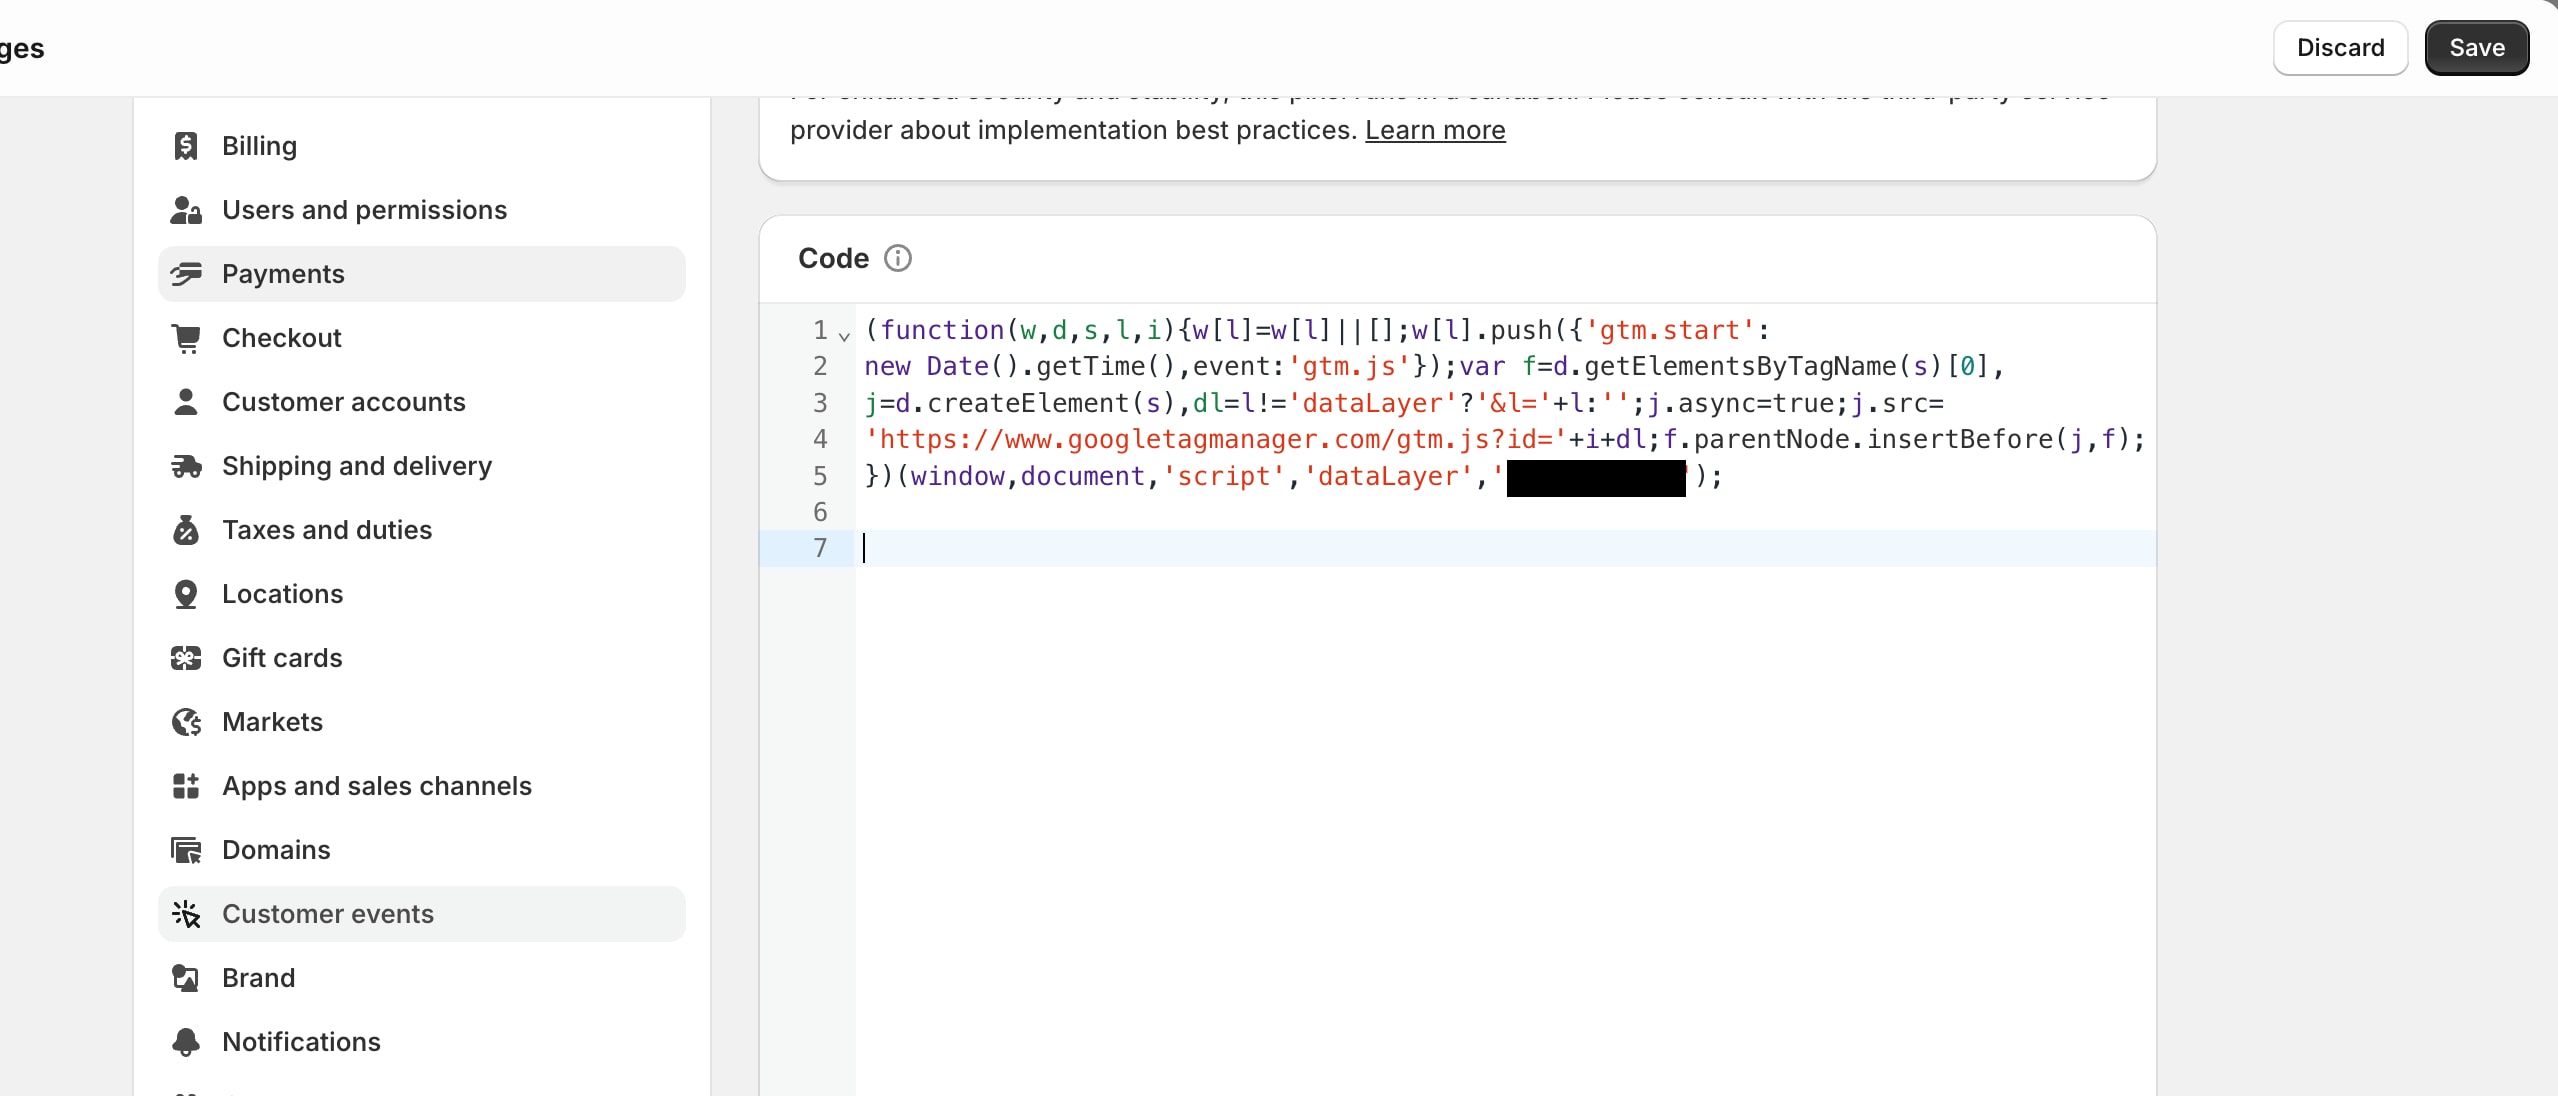
Task: Select the Taxes and duties icon
Action: pos(185,531)
